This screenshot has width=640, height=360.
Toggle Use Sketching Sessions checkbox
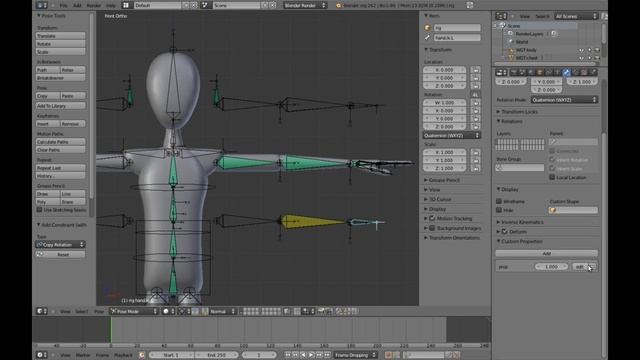point(40,210)
